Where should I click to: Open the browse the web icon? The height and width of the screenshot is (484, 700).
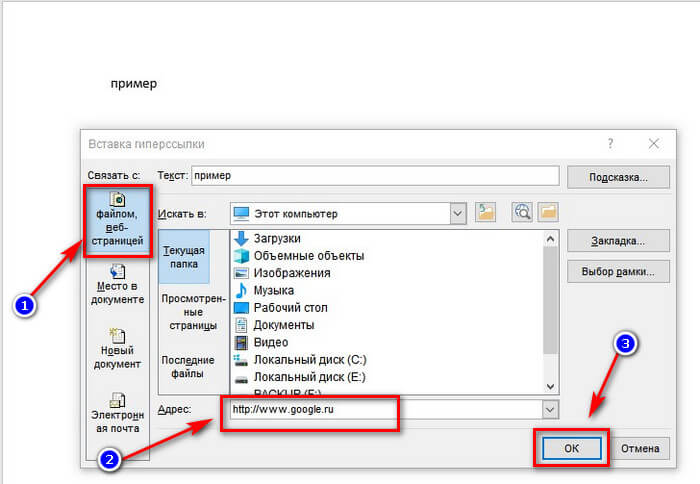click(x=521, y=213)
